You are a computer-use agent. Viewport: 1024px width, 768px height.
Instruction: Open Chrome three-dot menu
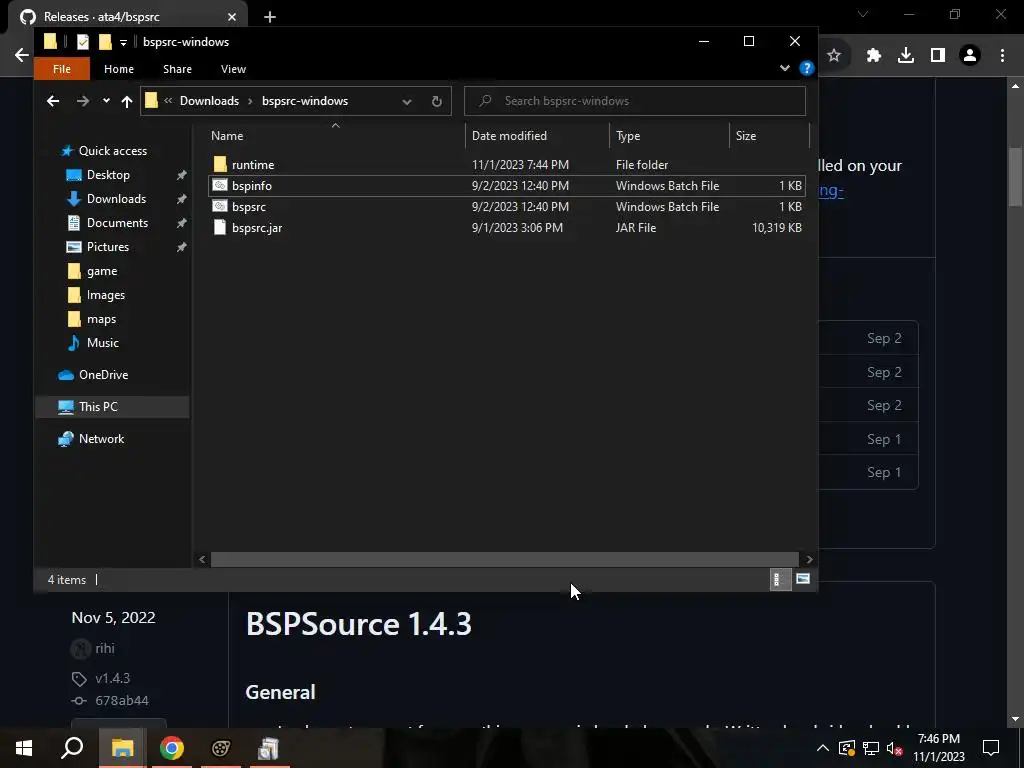point(1002,56)
